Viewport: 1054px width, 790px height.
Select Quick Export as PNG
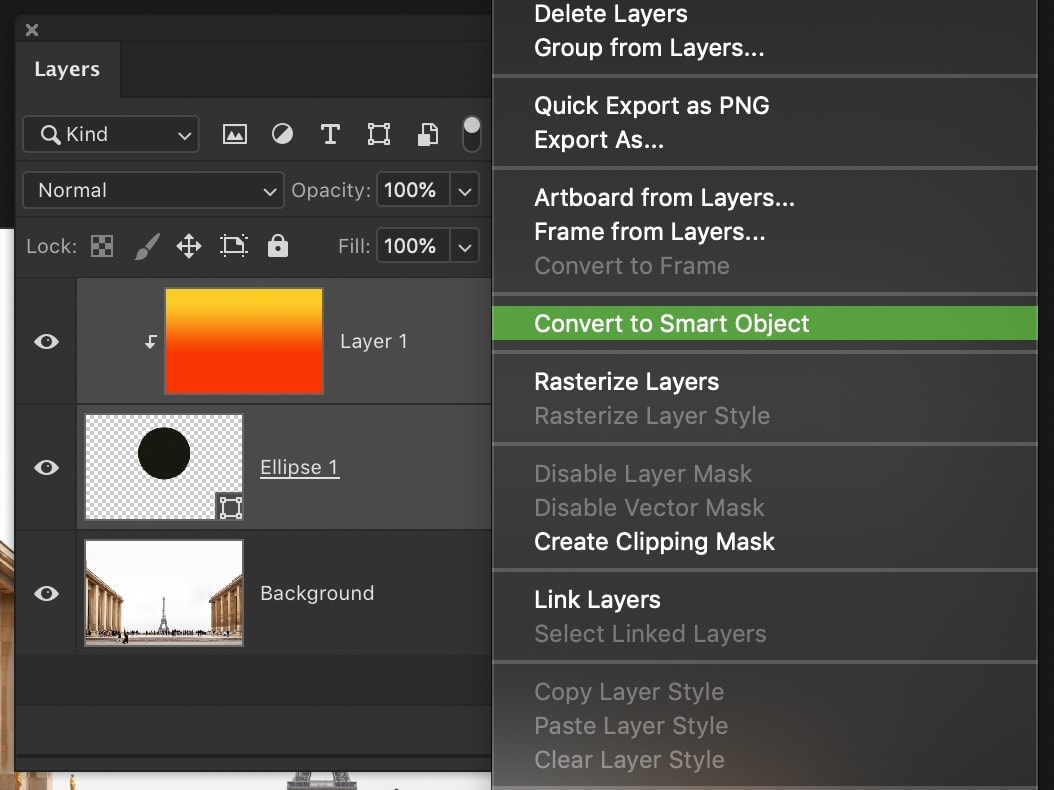(x=652, y=105)
